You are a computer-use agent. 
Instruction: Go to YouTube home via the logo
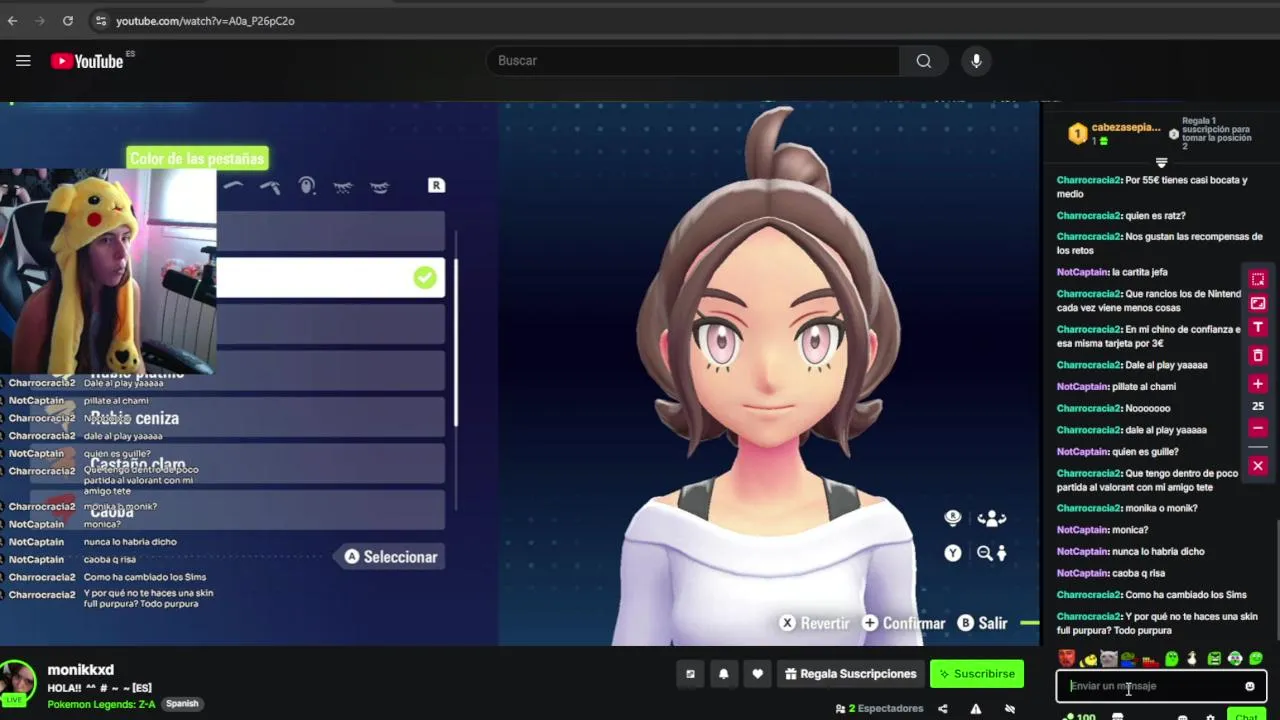(x=87, y=61)
